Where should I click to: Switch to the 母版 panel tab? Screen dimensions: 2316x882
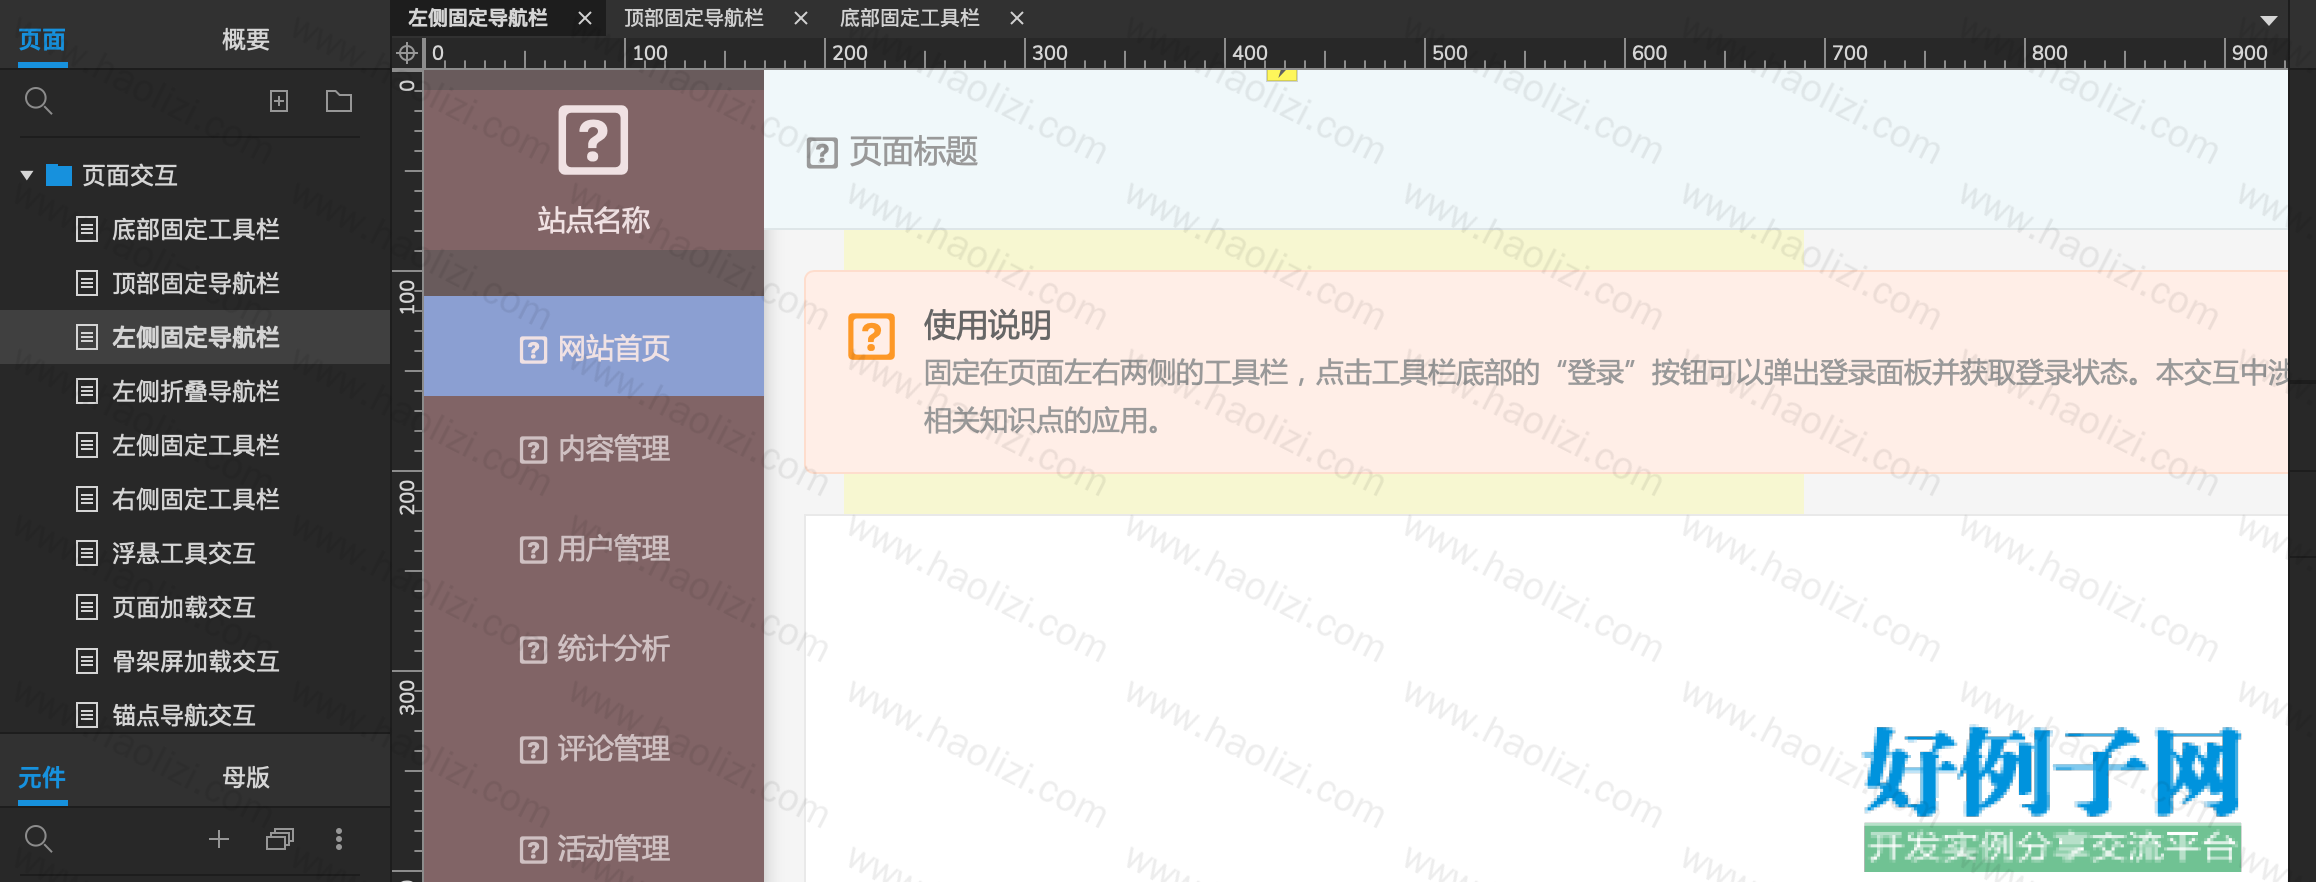246,777
